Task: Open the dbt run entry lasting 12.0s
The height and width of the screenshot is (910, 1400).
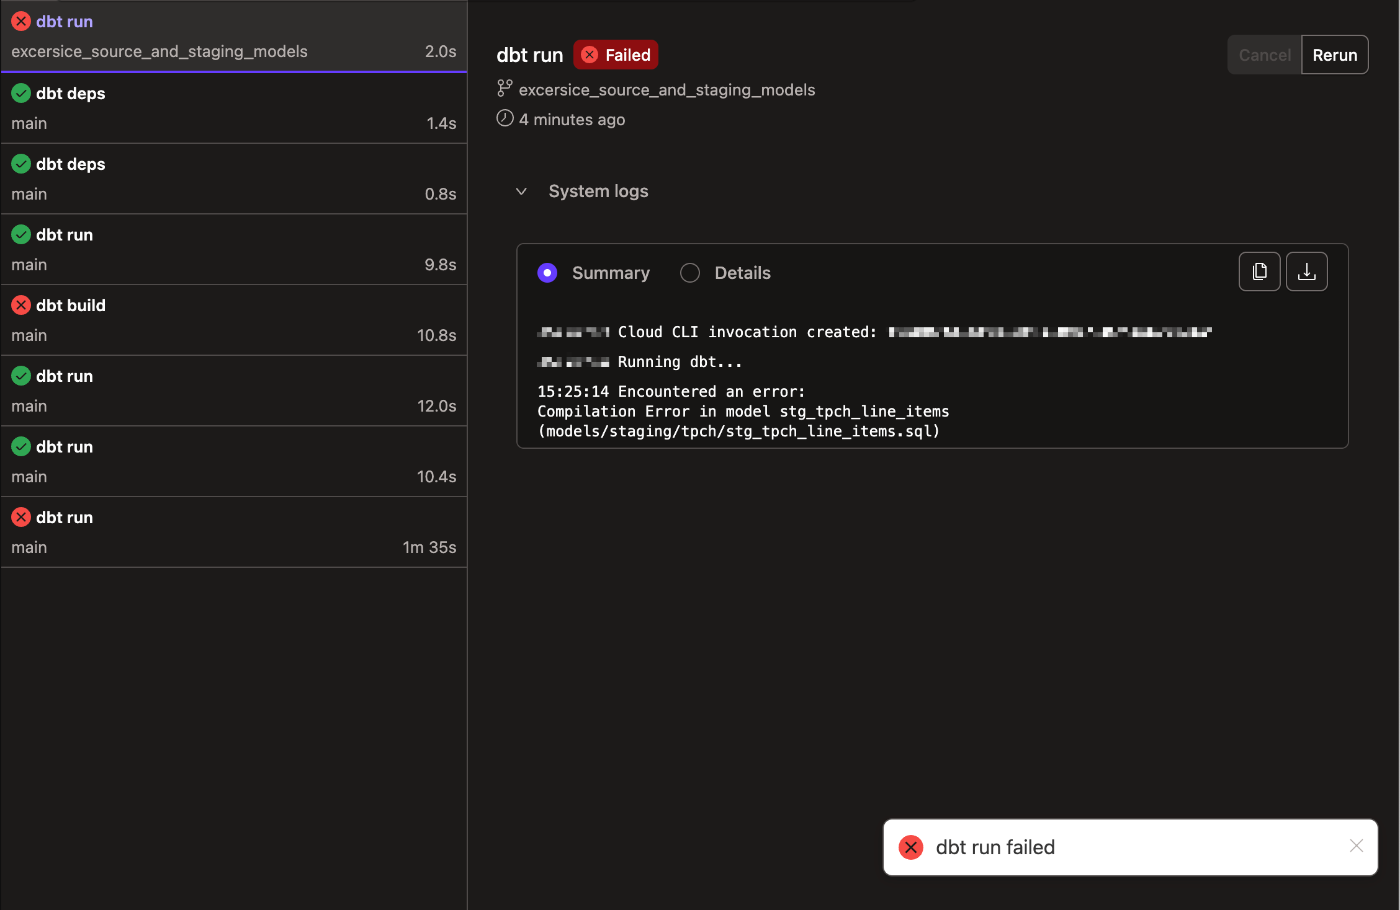Action: [234, 391]
